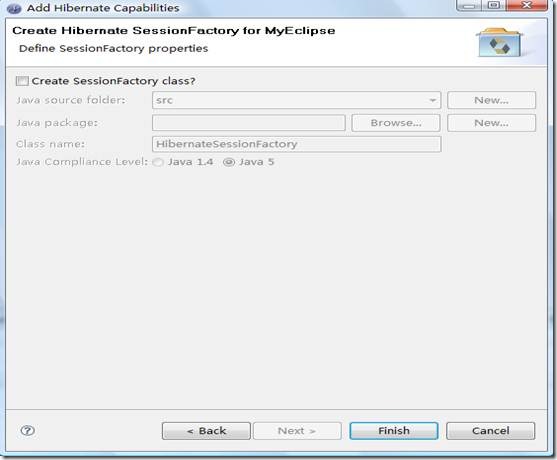Click the Java package text field
Image resolution: width=557 pixels, height=460 pixels.
click(249, 123)
